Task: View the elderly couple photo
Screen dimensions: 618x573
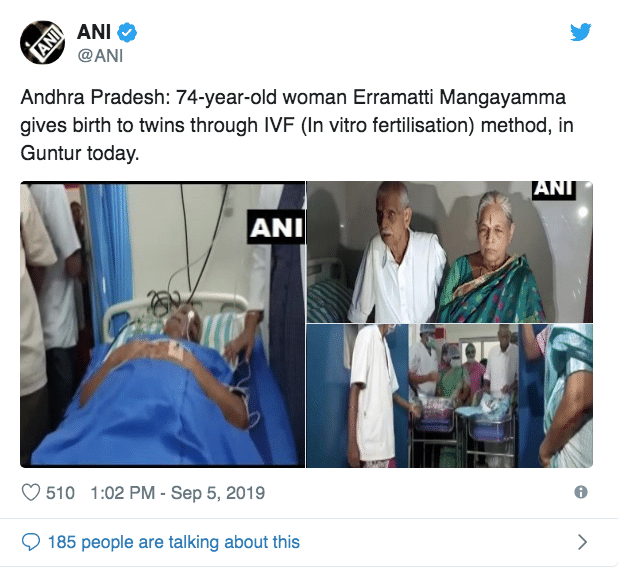Action: coord(450,252)
